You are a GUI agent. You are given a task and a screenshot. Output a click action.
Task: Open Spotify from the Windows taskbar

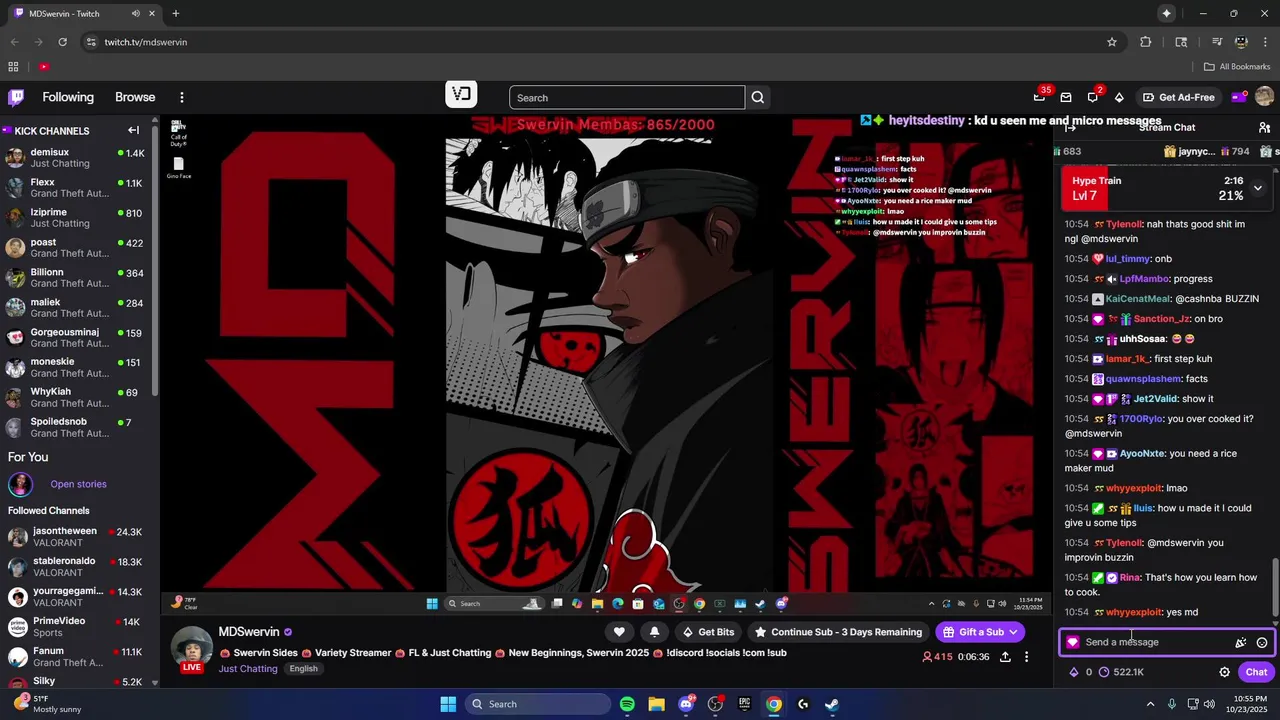(x=627, y=704)
